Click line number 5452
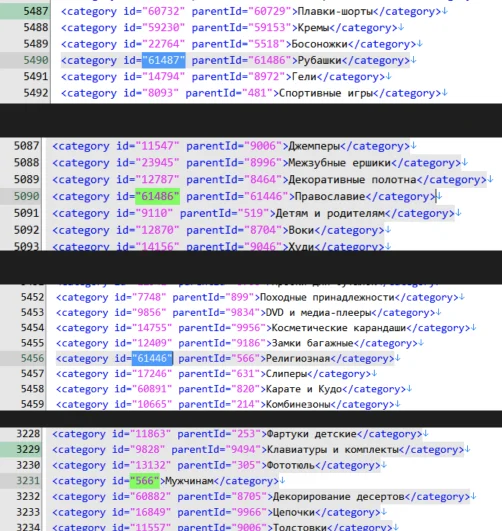Screen dimensions: 502x531 [33, 297]
